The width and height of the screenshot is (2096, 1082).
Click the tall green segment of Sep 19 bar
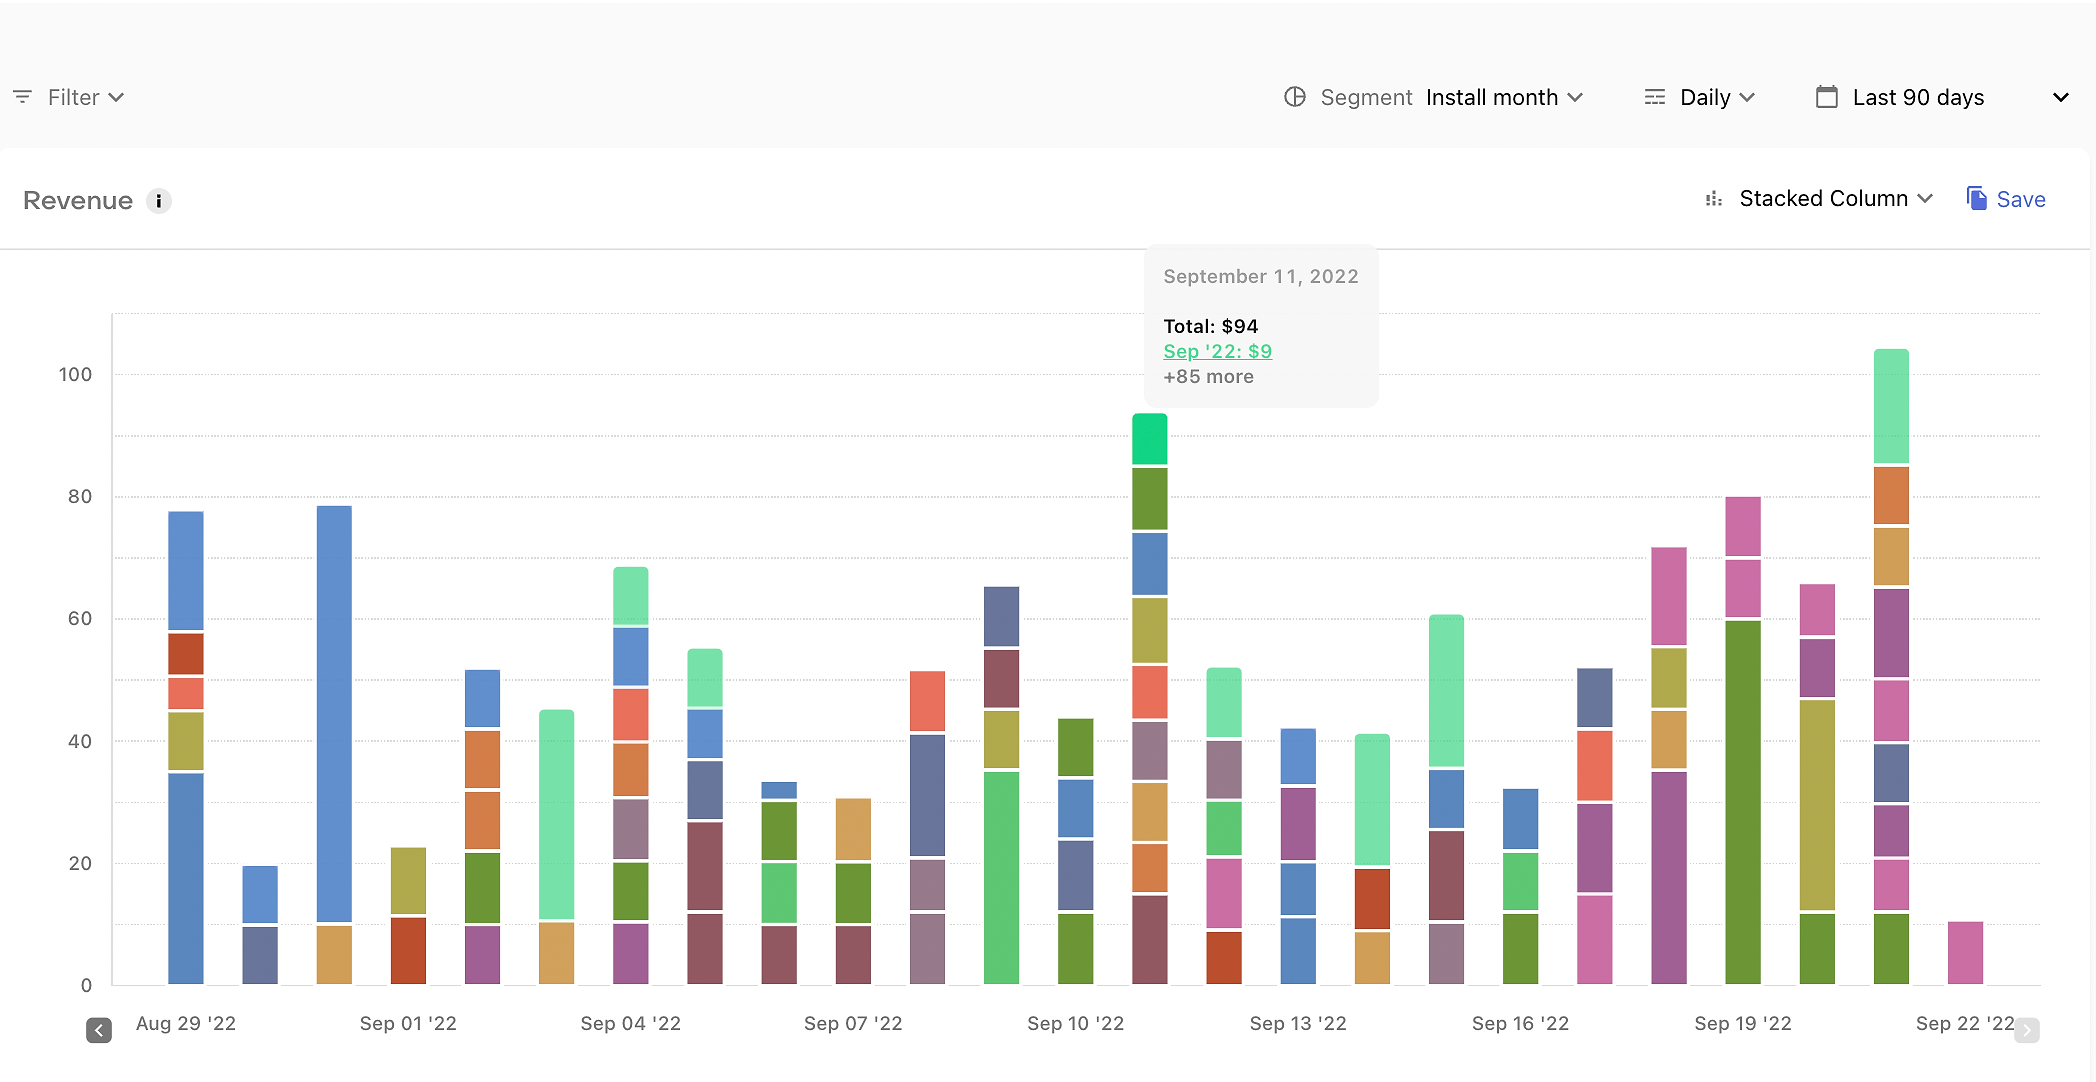point(1743,802)
